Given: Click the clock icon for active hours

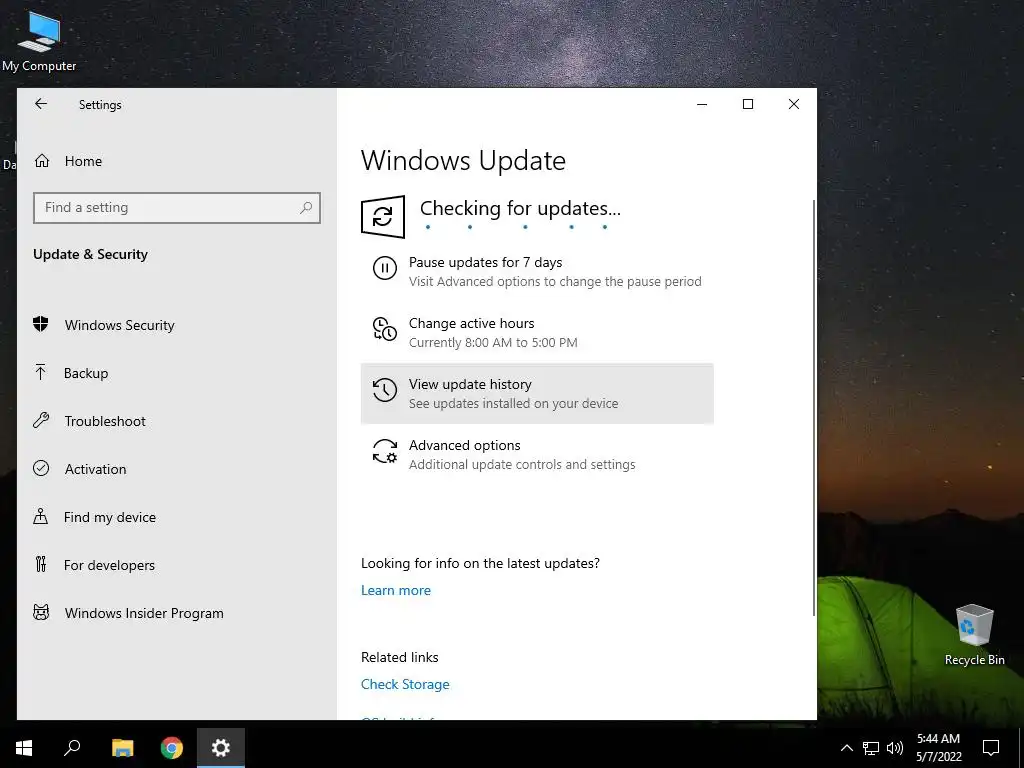Looking at the screenshot, I should tap(385, 328).
